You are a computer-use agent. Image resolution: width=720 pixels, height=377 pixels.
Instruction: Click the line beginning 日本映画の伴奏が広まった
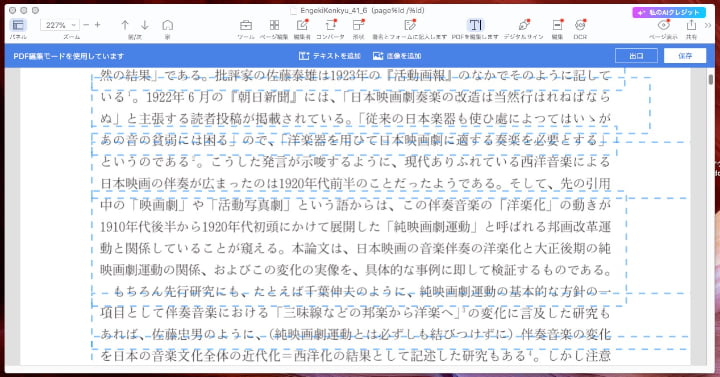(x=355, y=183)
